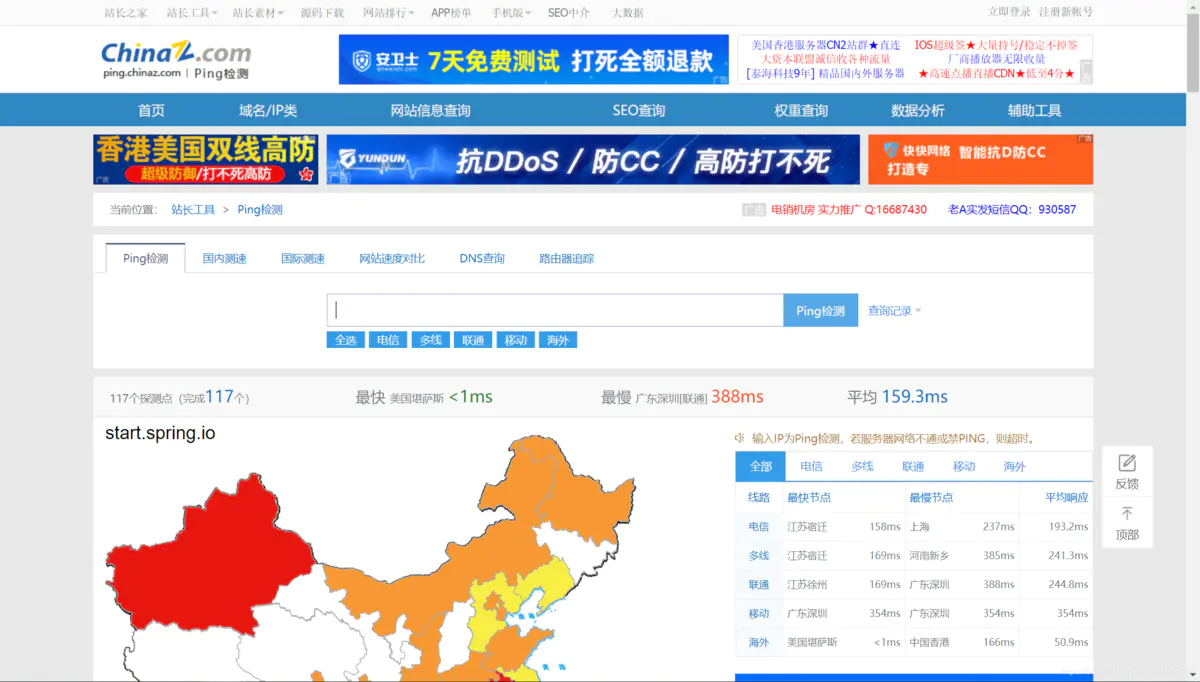This screenshot has width=1200, height=682.
Task: Click the ChinaZ.com site logo
Action: [176, 58]
